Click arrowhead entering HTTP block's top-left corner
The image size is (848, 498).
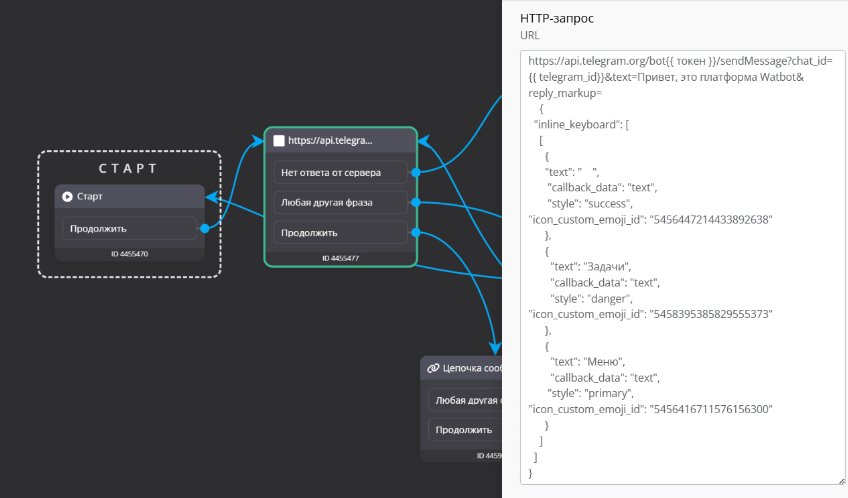click(251, 141)
